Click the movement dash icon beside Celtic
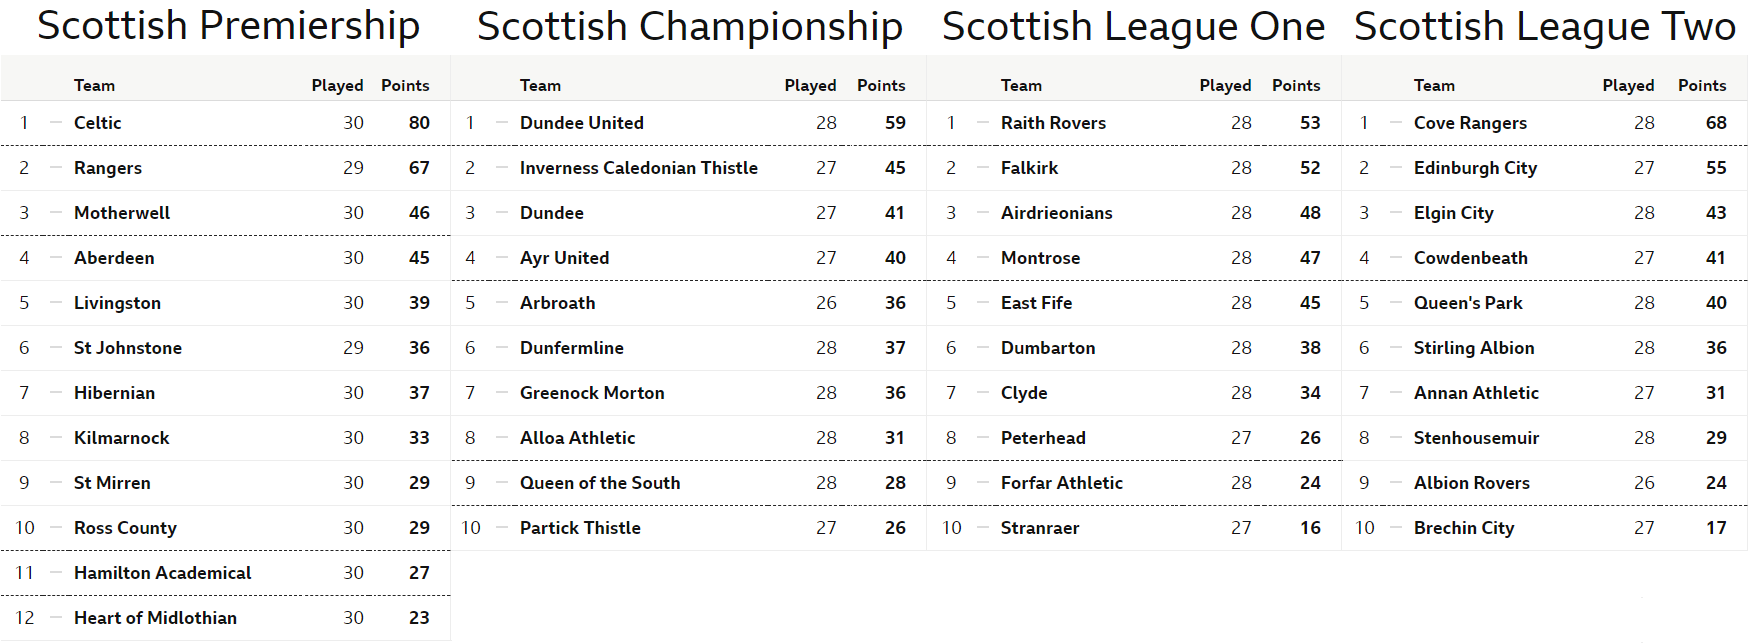 (56, 122)
